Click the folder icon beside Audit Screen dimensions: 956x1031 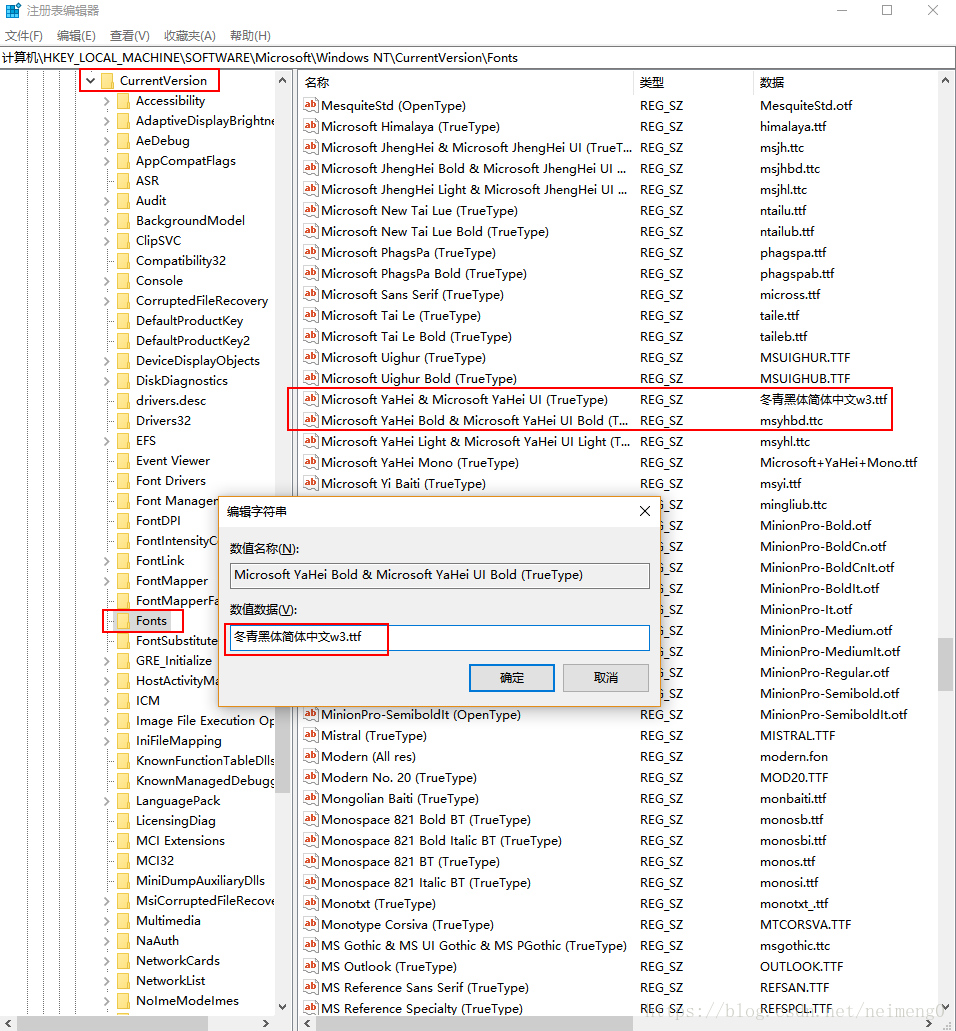pos(123,201)
